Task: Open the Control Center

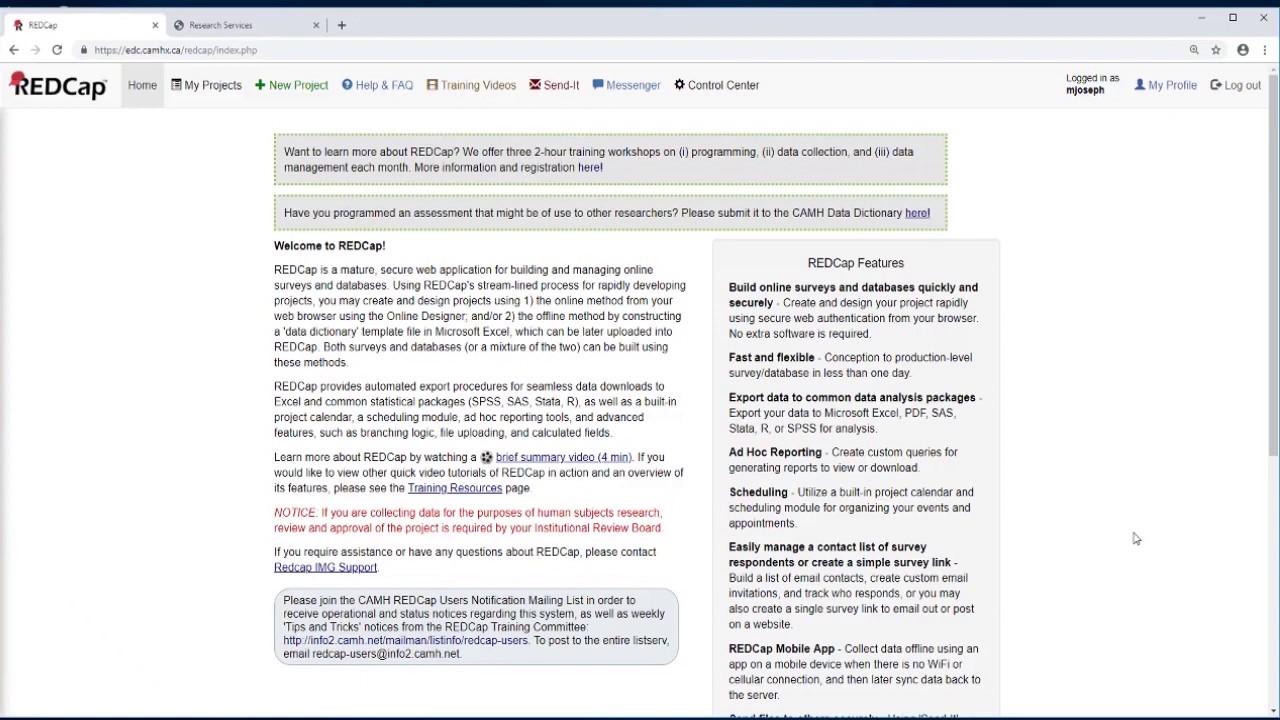Action: (x=716, y=85)
